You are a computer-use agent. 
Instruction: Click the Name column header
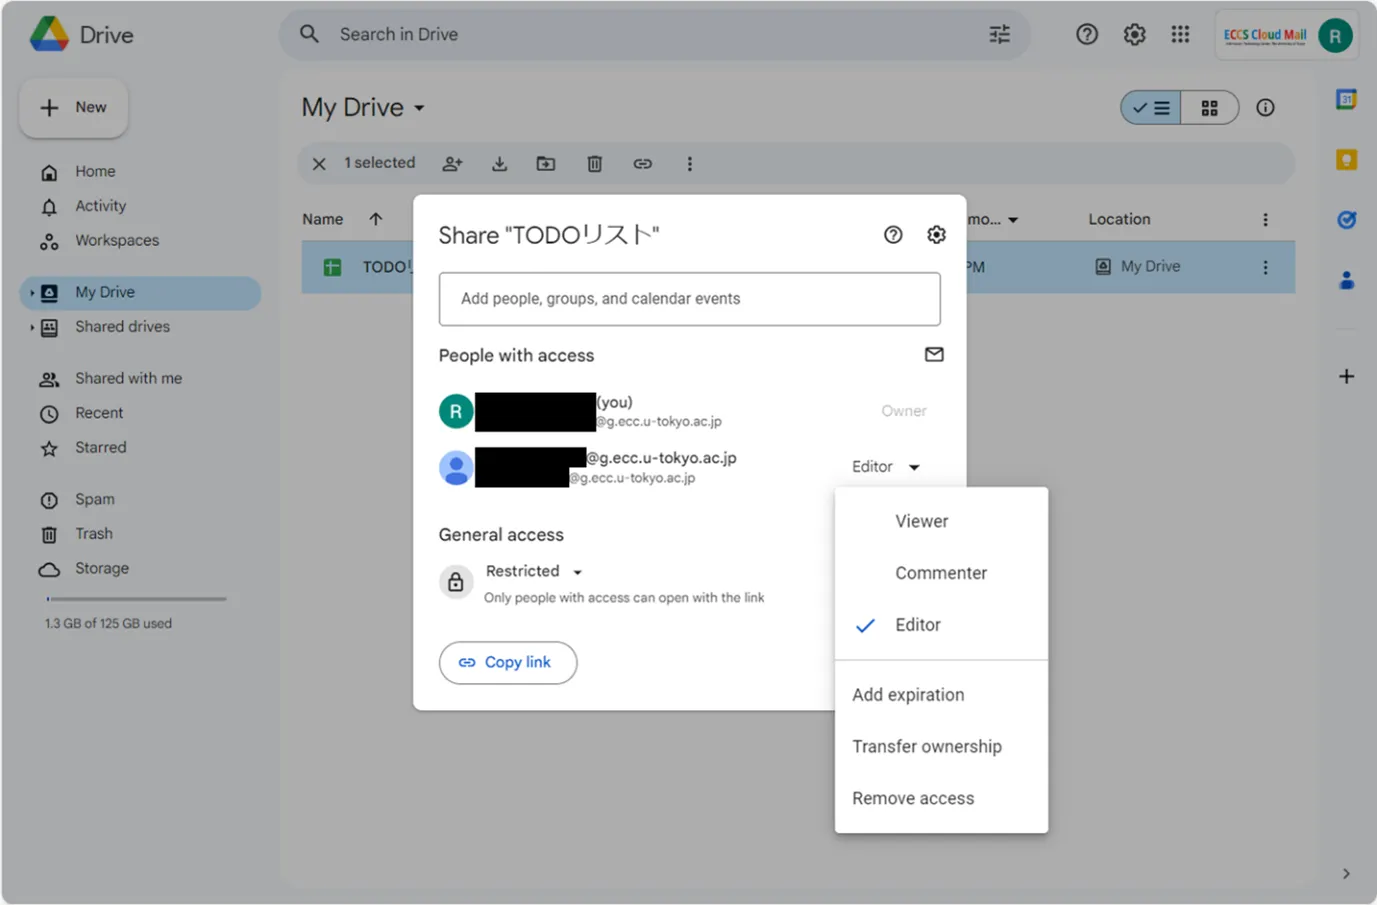pos(322,219)
